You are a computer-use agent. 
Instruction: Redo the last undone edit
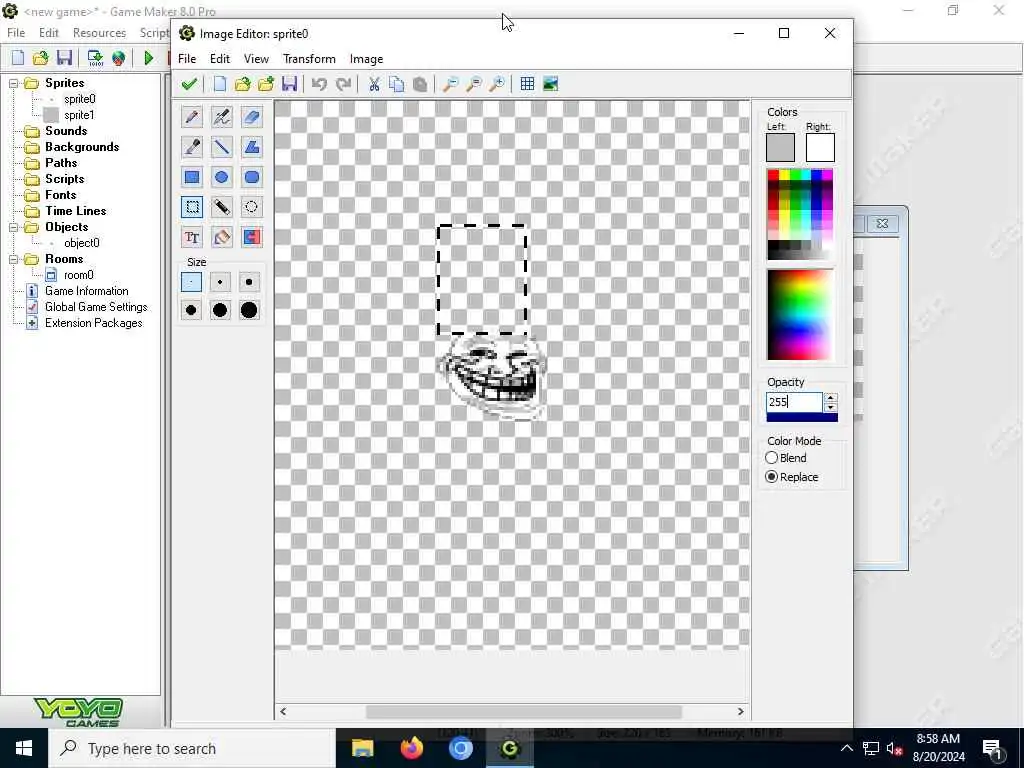(343, 84)
